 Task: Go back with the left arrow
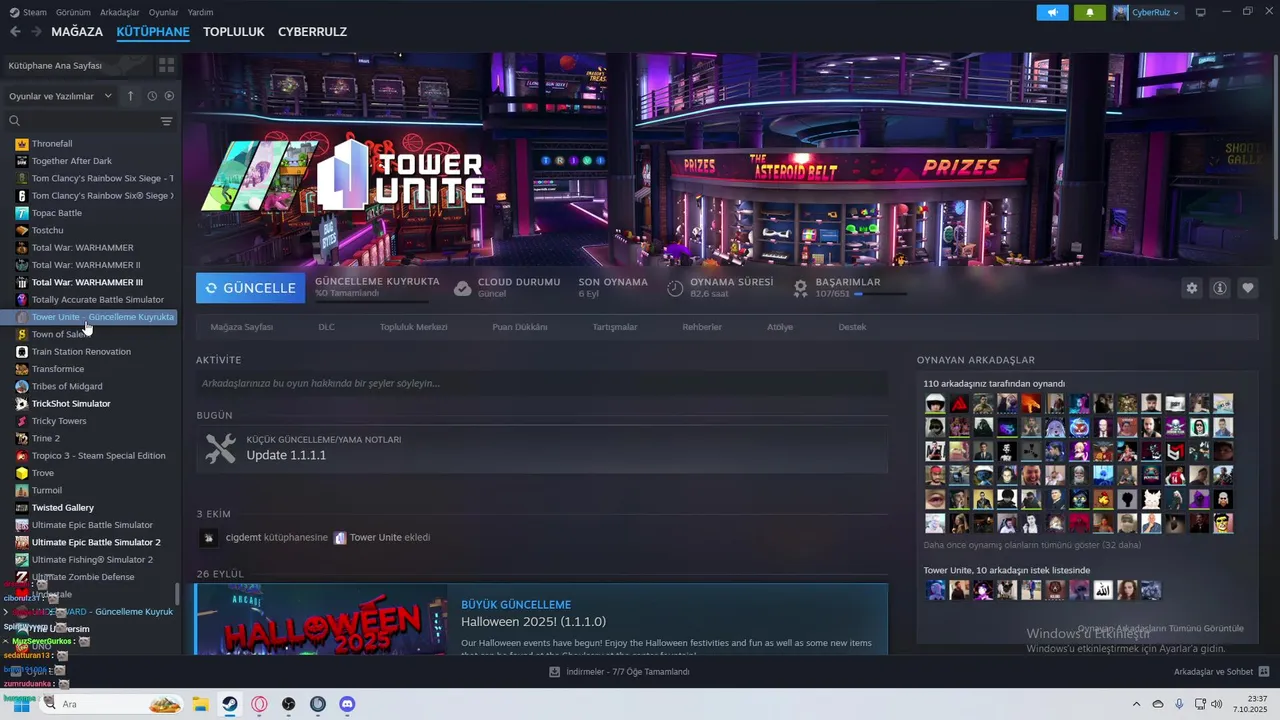(15, 32)
